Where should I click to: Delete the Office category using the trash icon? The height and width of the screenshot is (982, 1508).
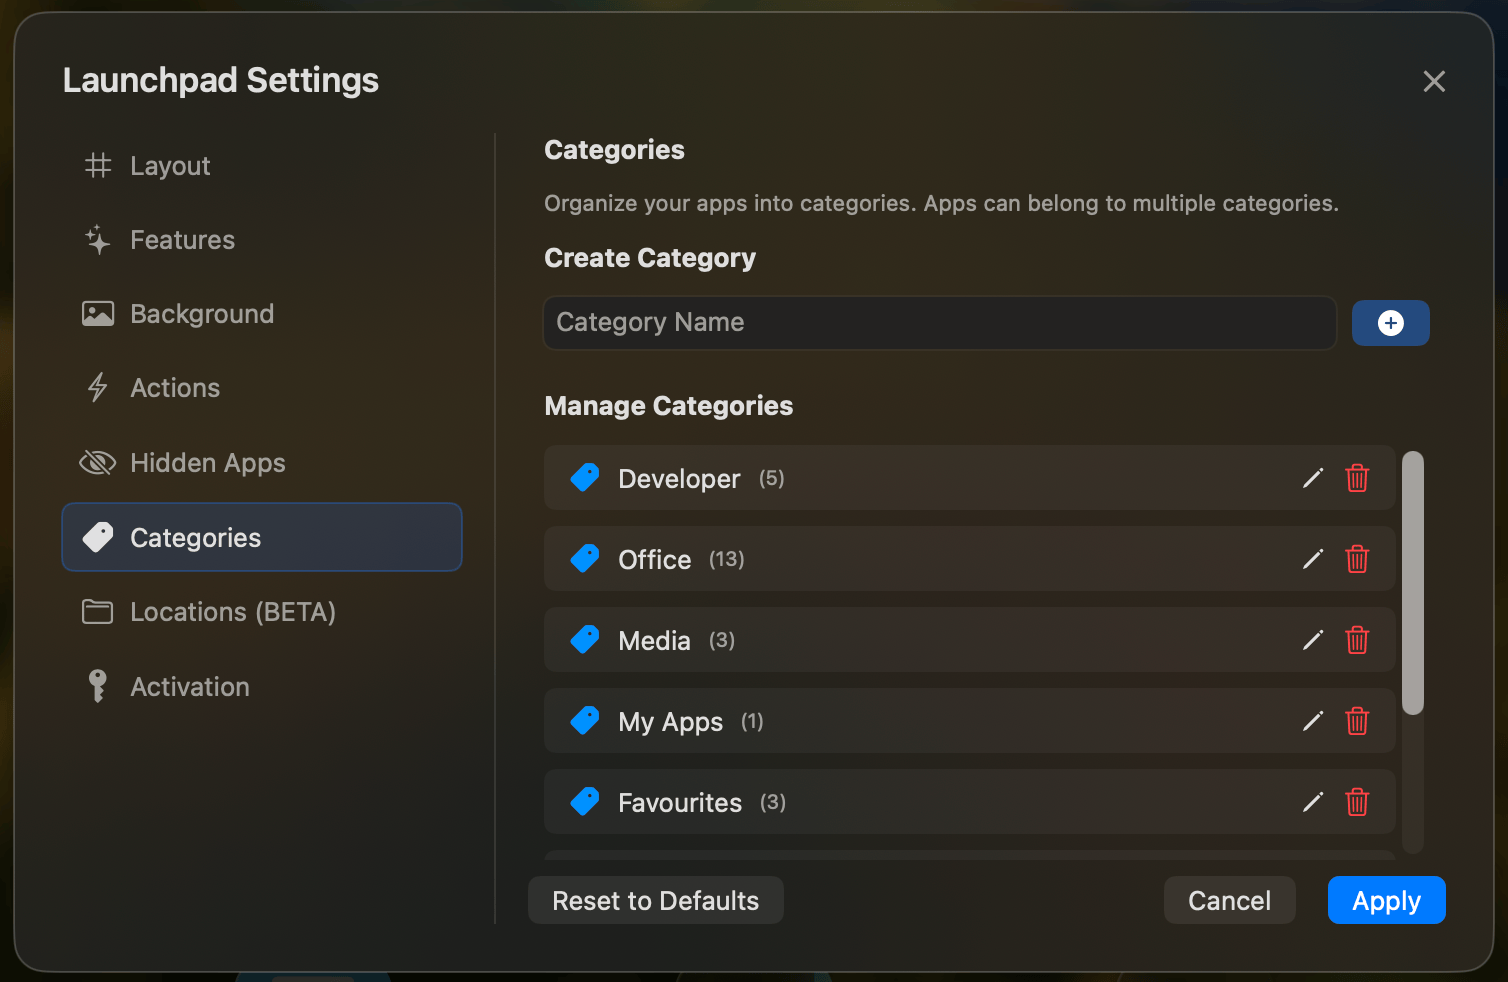(1357, 559)
